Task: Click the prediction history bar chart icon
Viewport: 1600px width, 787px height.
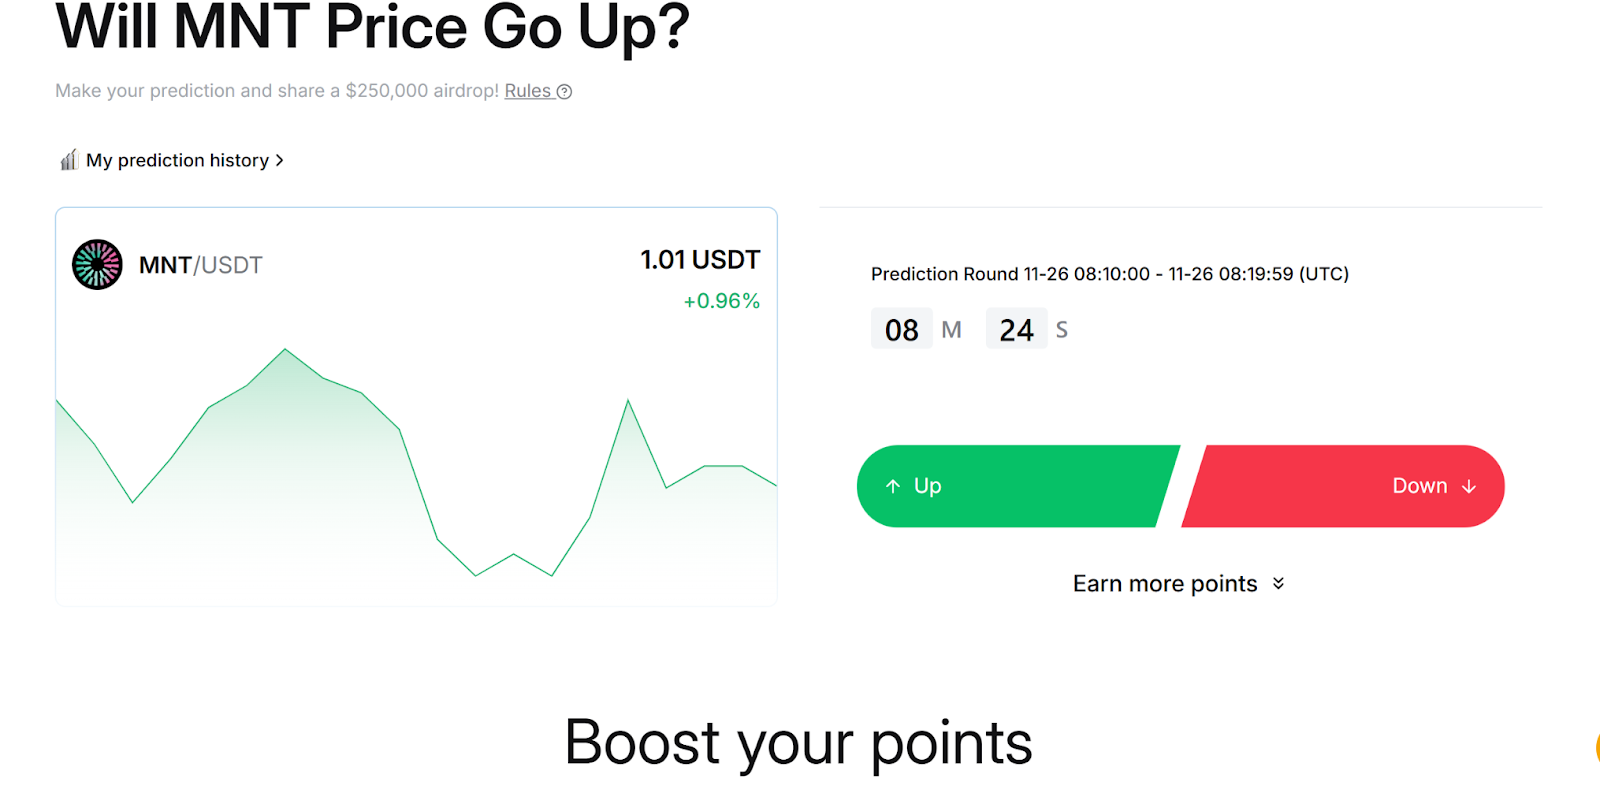Action: click(69, 160)
